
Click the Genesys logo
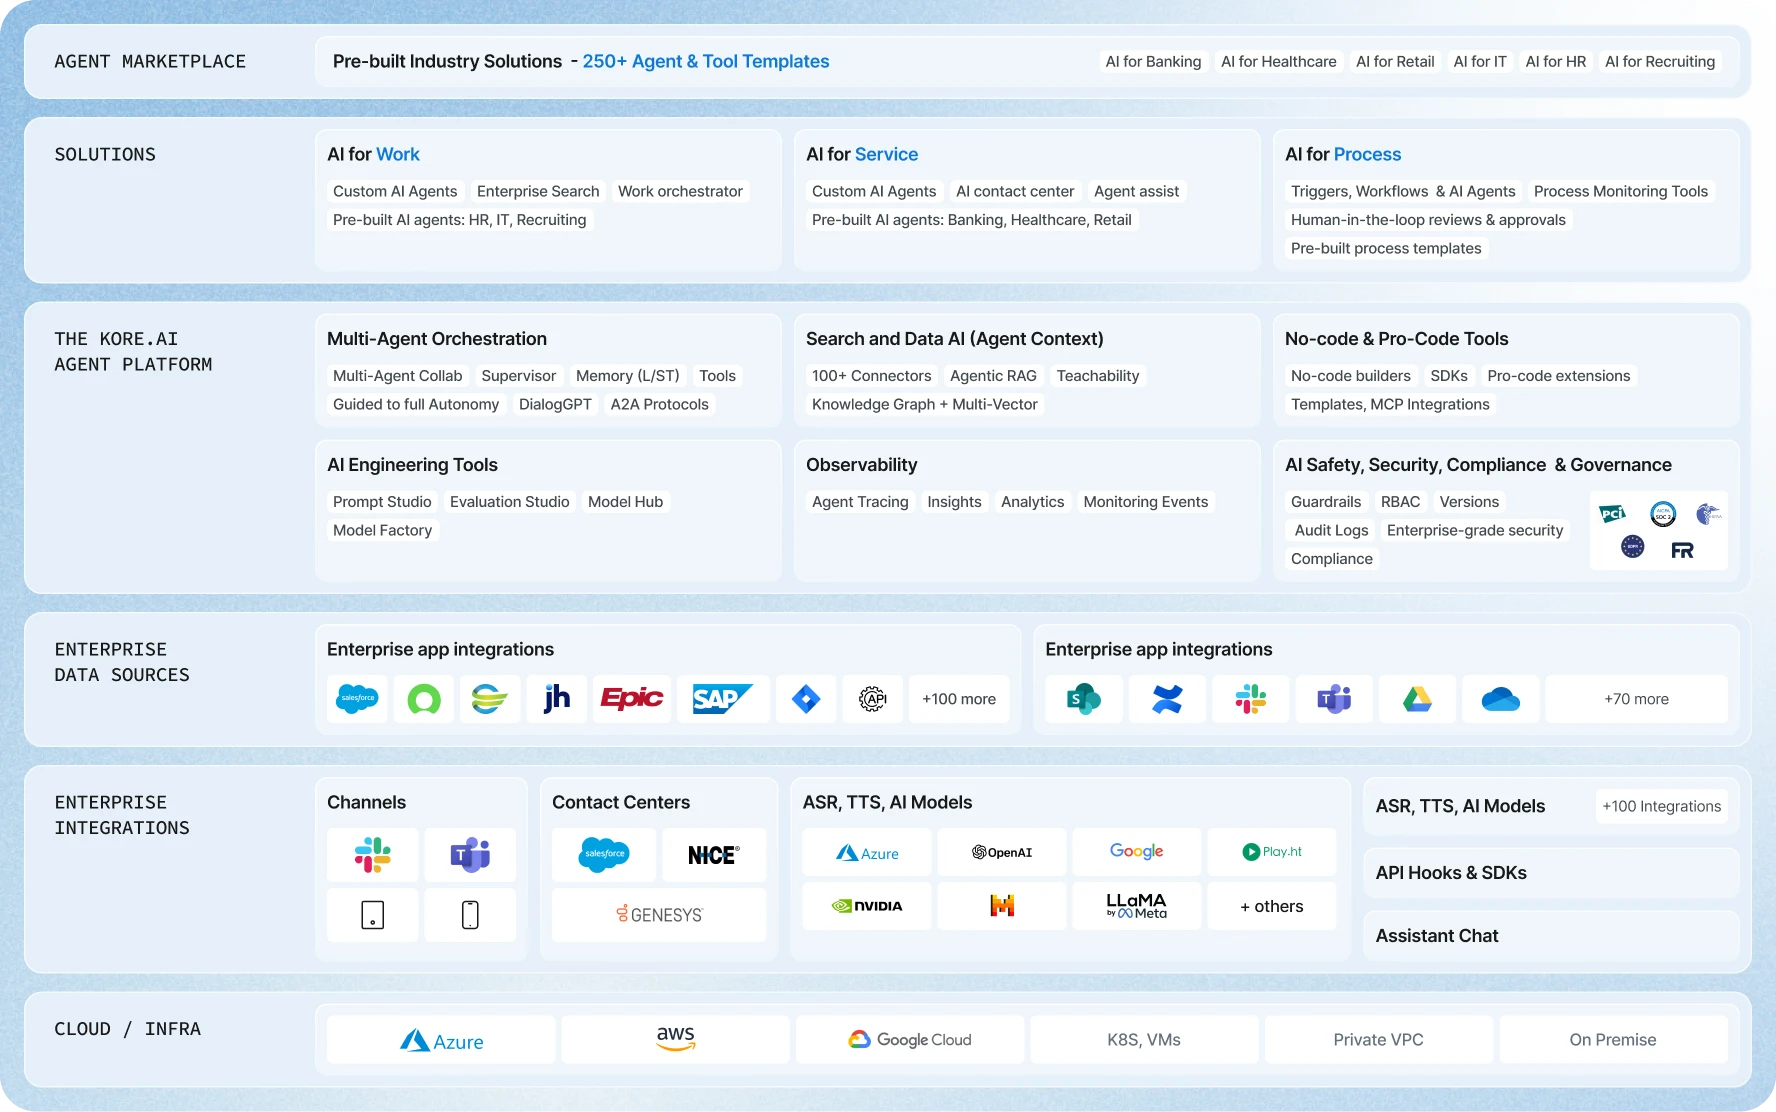point(659,914)
